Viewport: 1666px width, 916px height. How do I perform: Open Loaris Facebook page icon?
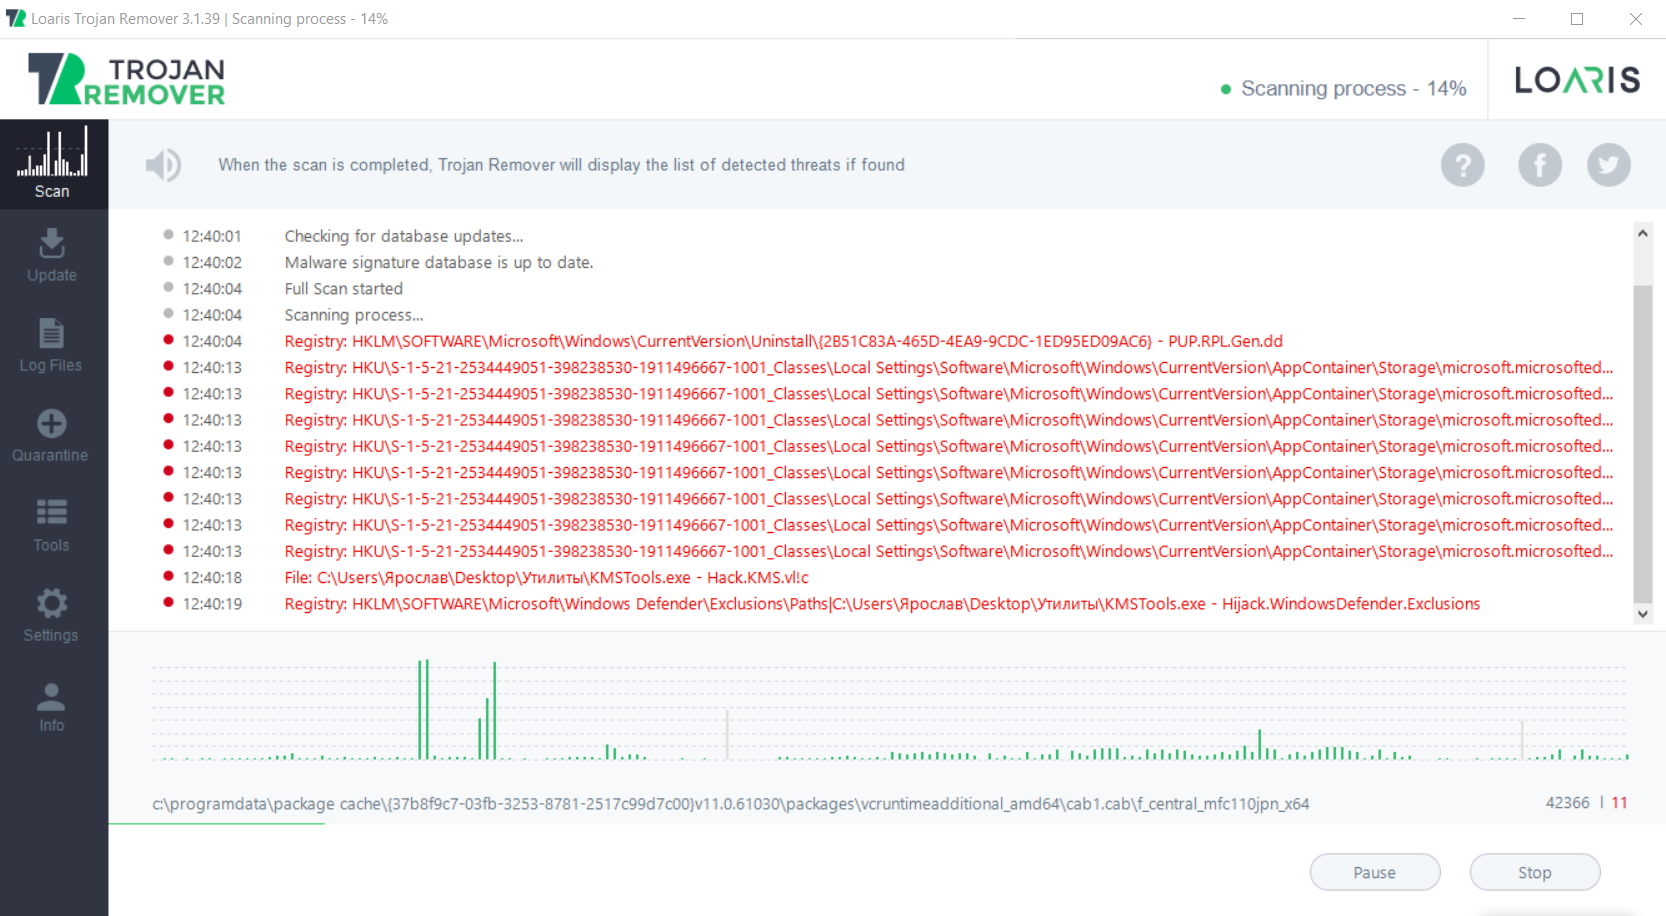tap(1540, 165)
